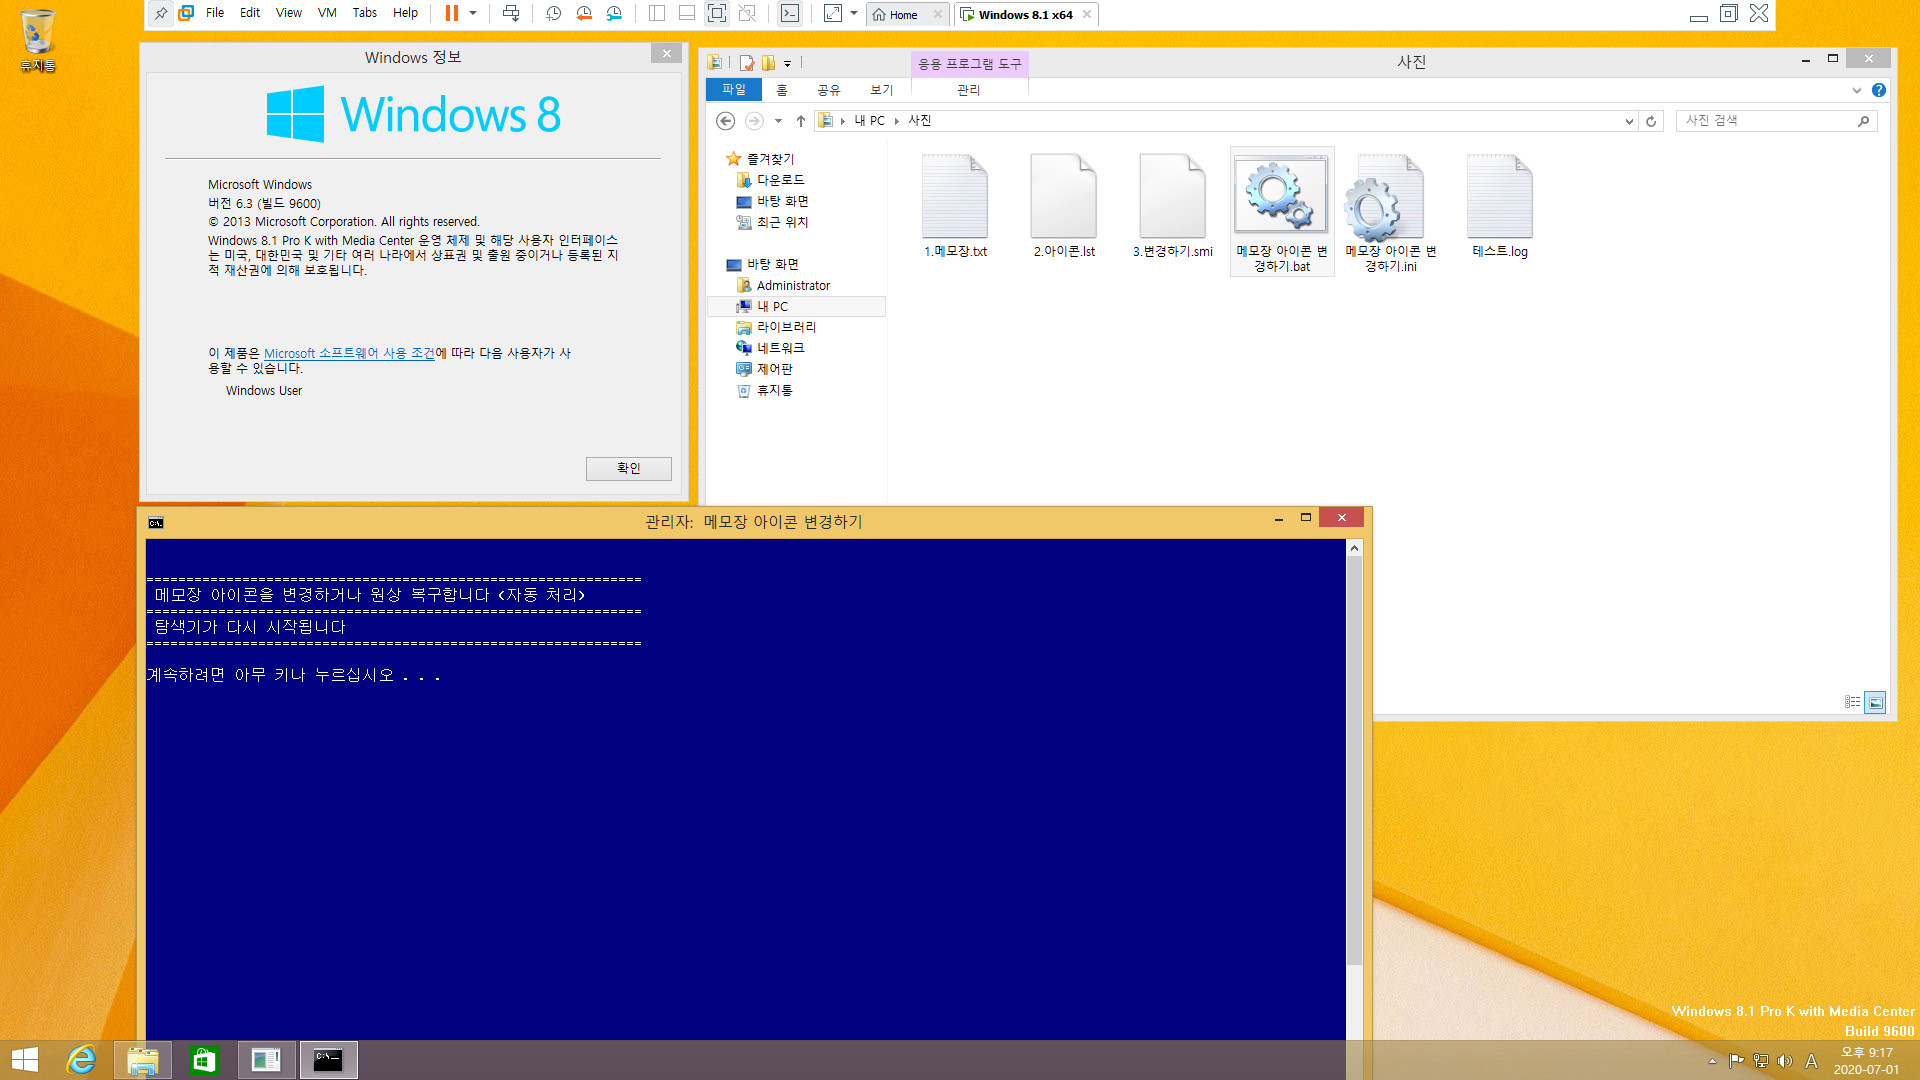Click the VMware library icon next to pin
The width and height of the screenshot is (1920, 1080).
pos(186,13)
